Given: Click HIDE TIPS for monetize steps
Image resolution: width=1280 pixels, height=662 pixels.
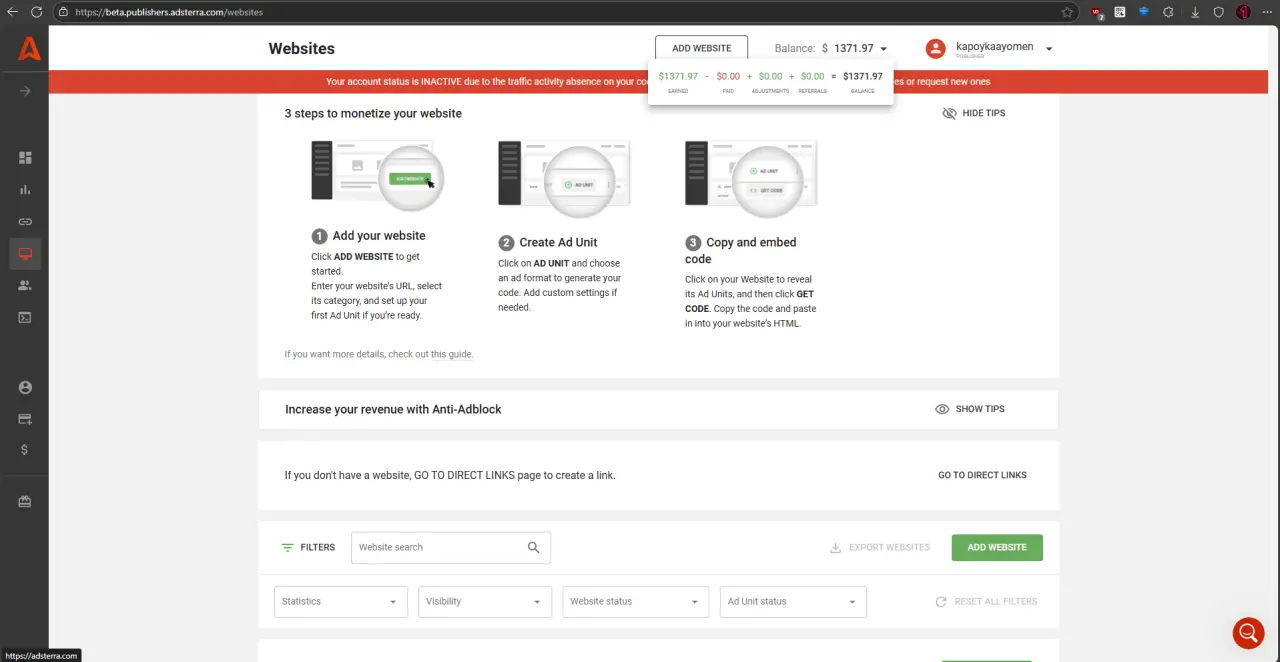Looking at the screenshot, I should tap(974, 113).
